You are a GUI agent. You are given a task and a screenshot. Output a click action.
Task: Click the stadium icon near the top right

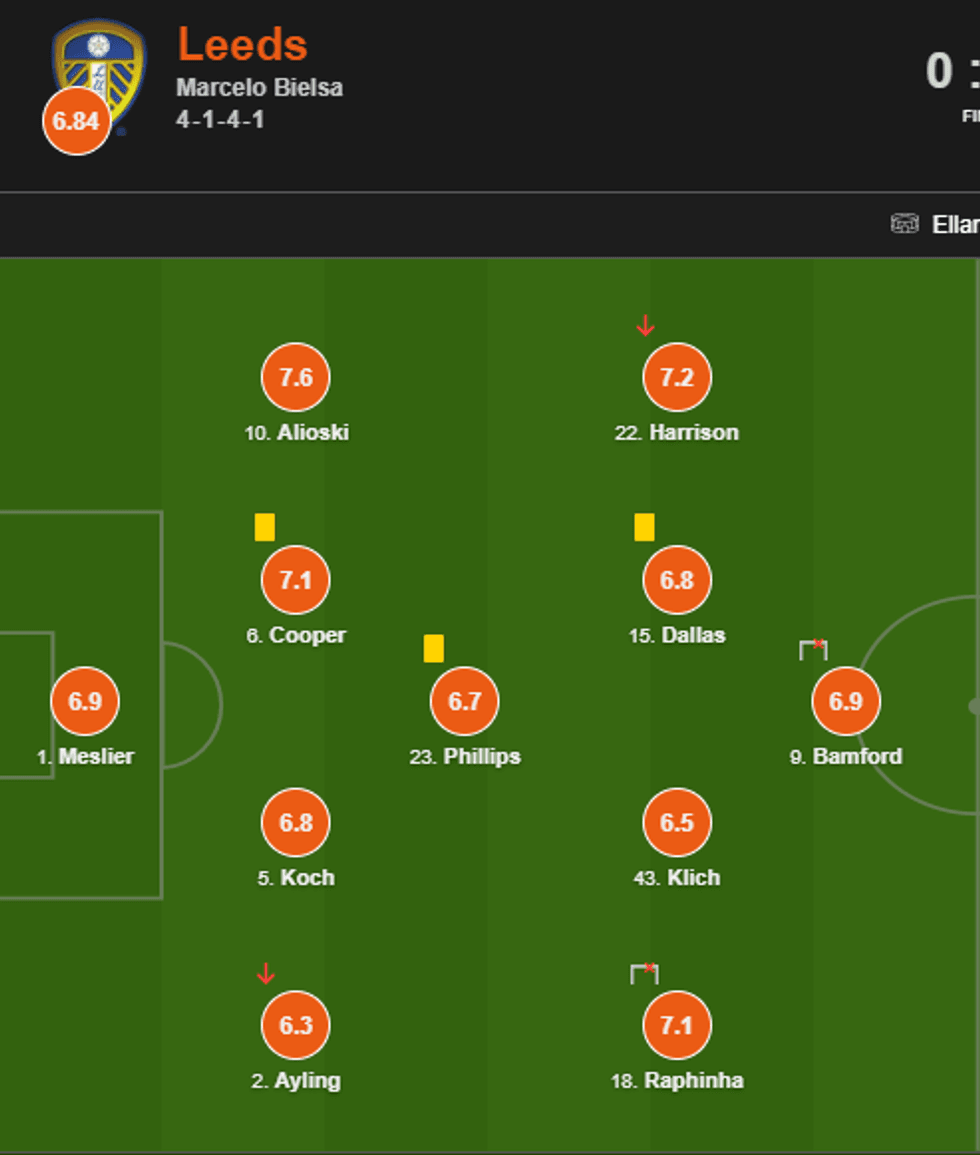pyautogui.click(x=904, y=223)
